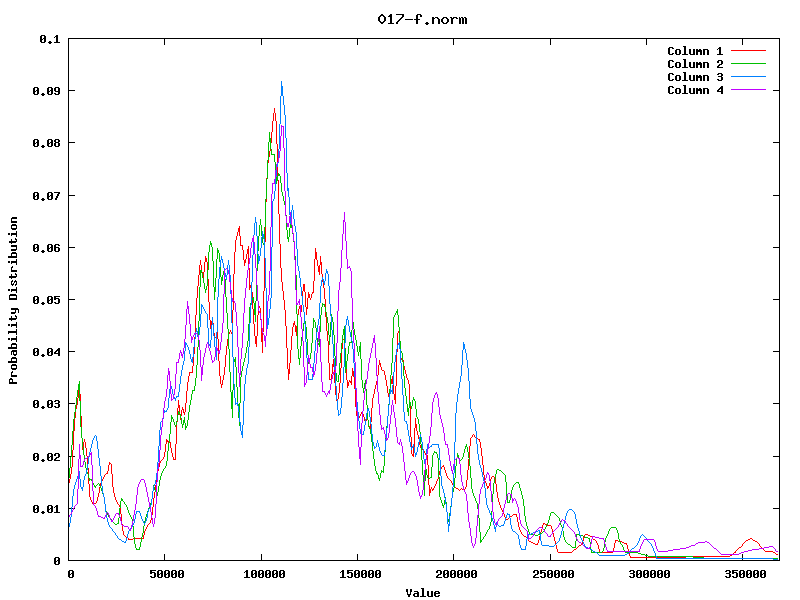The width and height of the screenshot is (800, 600).
Task: Click the x-axis tick label "350000"
Action: 745,574
